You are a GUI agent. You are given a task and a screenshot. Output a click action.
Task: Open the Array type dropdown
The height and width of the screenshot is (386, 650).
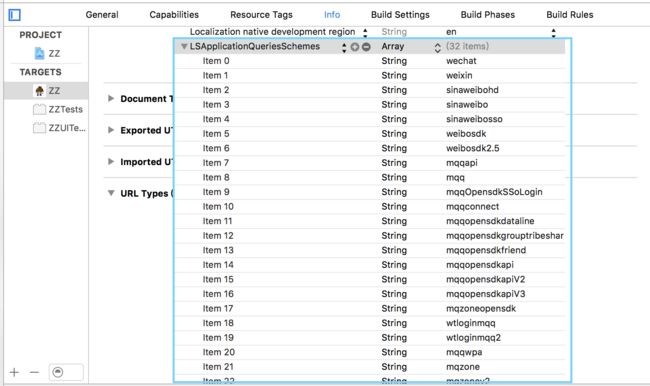(437, 47)
